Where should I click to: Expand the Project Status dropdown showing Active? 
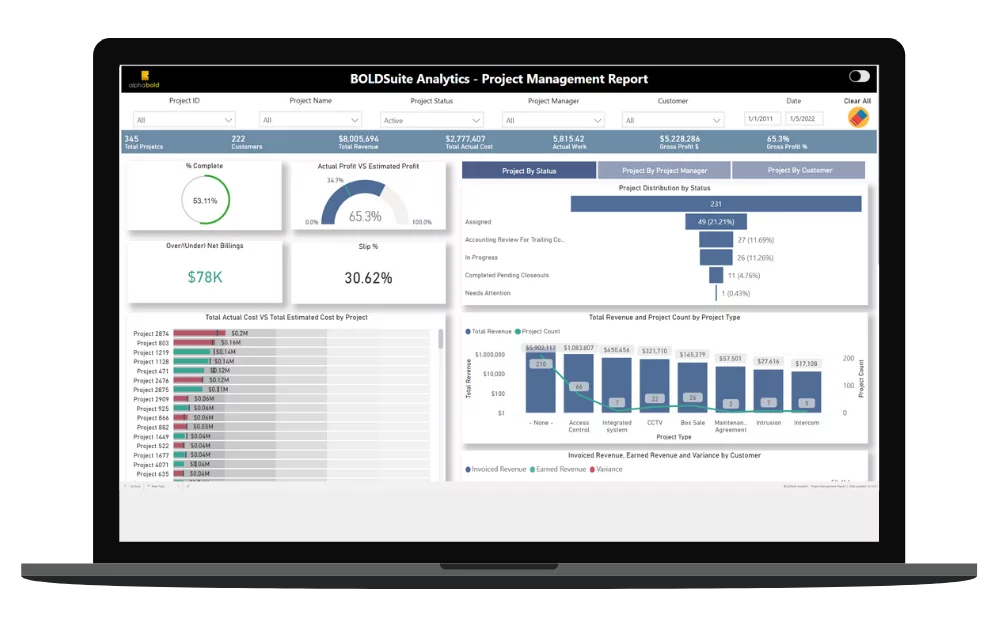point(432,120)
